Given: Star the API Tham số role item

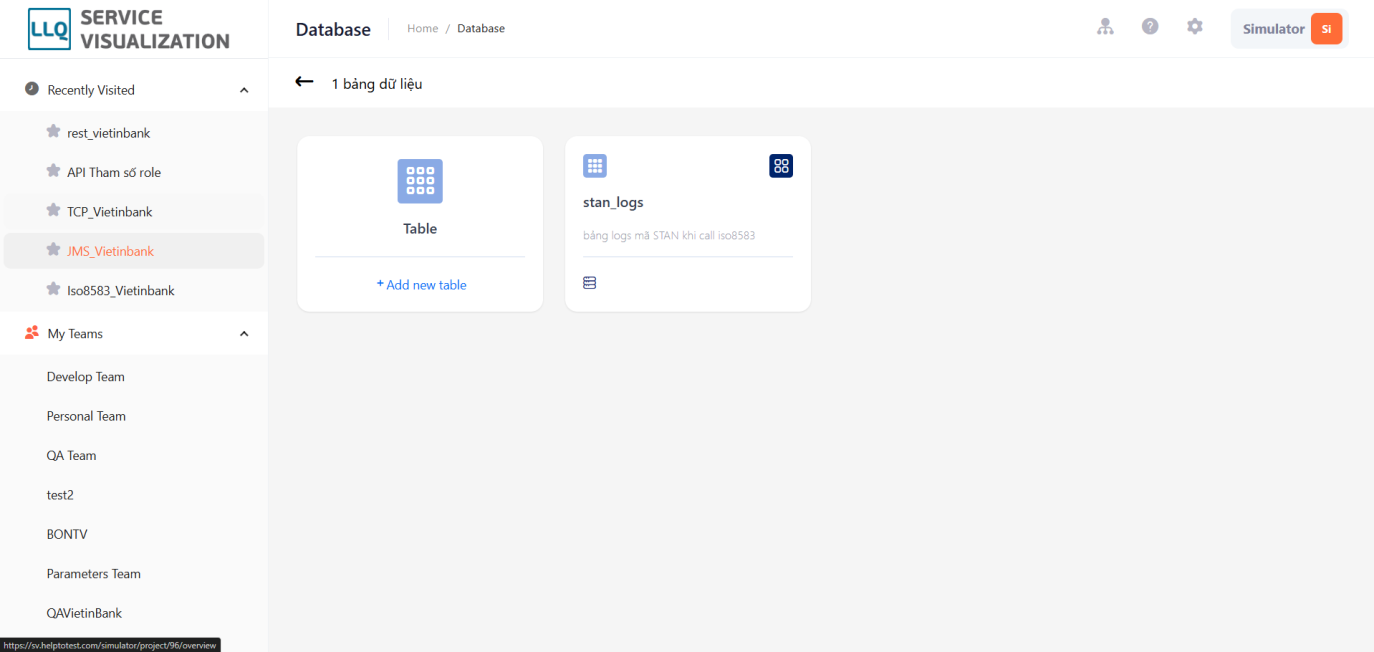Looking at the screenshot, I should (x=54, y=171).
